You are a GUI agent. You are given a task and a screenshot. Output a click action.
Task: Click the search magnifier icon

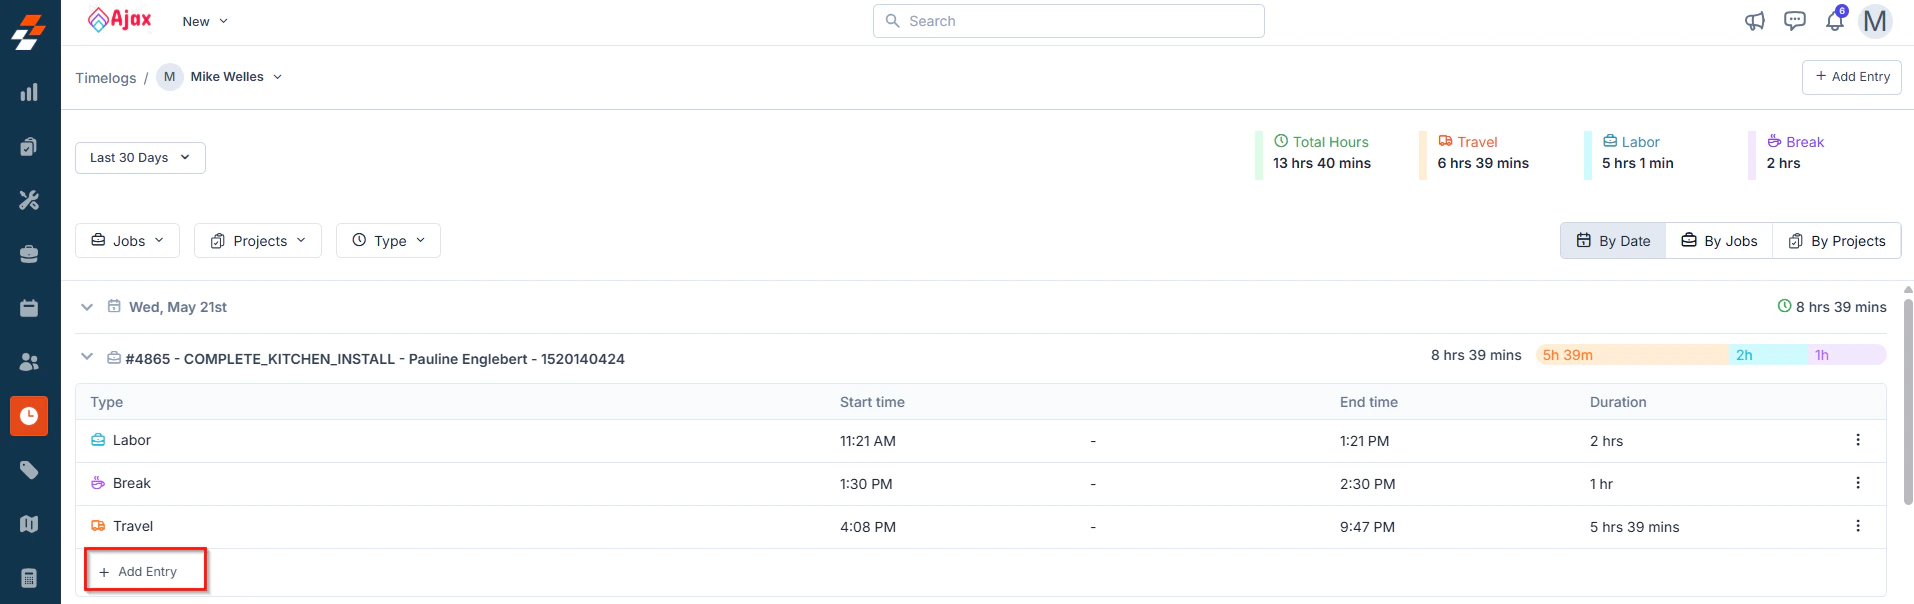click(892, 21)
